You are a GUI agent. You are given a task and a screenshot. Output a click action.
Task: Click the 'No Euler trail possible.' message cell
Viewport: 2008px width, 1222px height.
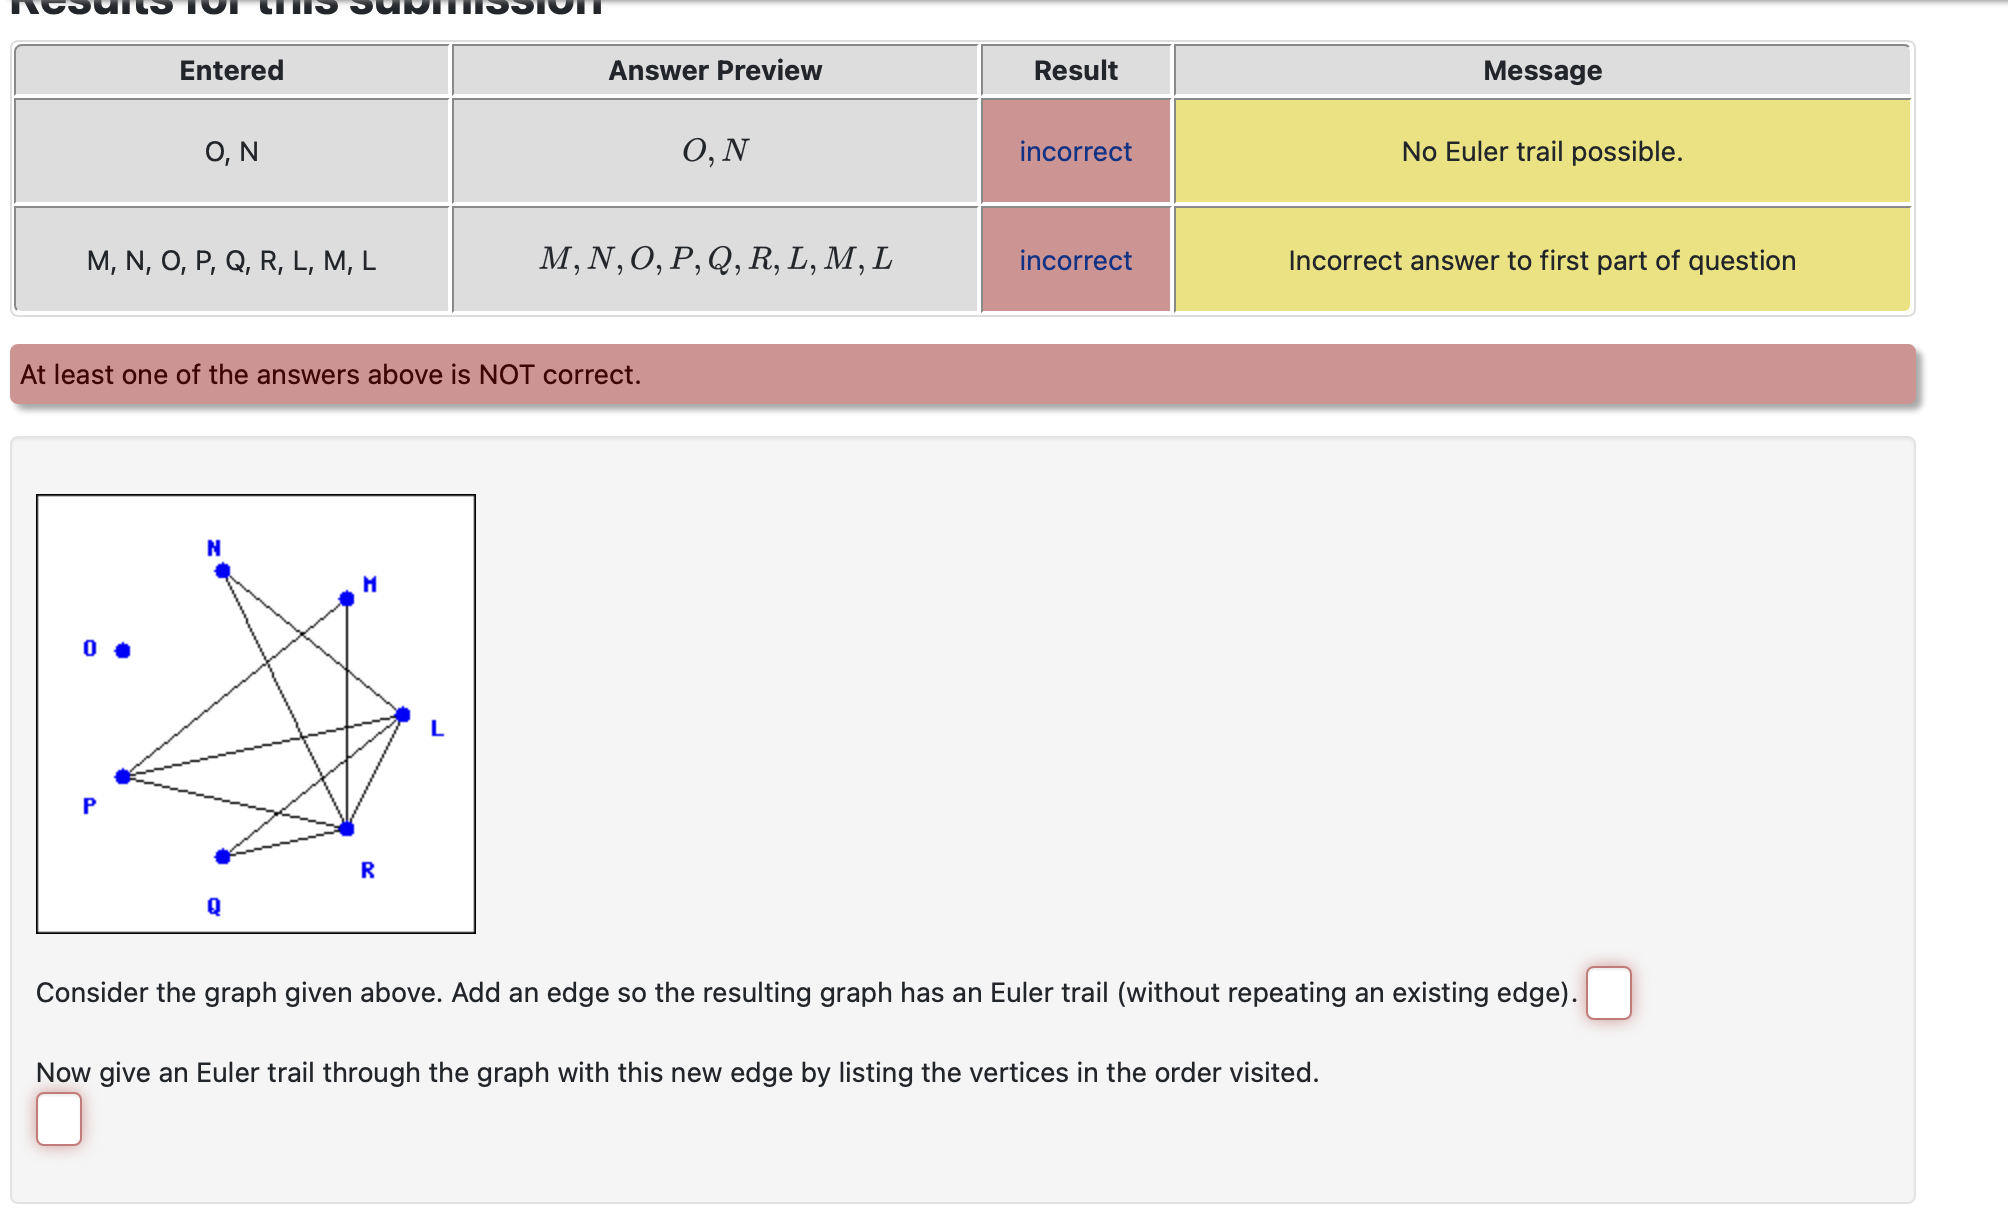point(1542,152)
